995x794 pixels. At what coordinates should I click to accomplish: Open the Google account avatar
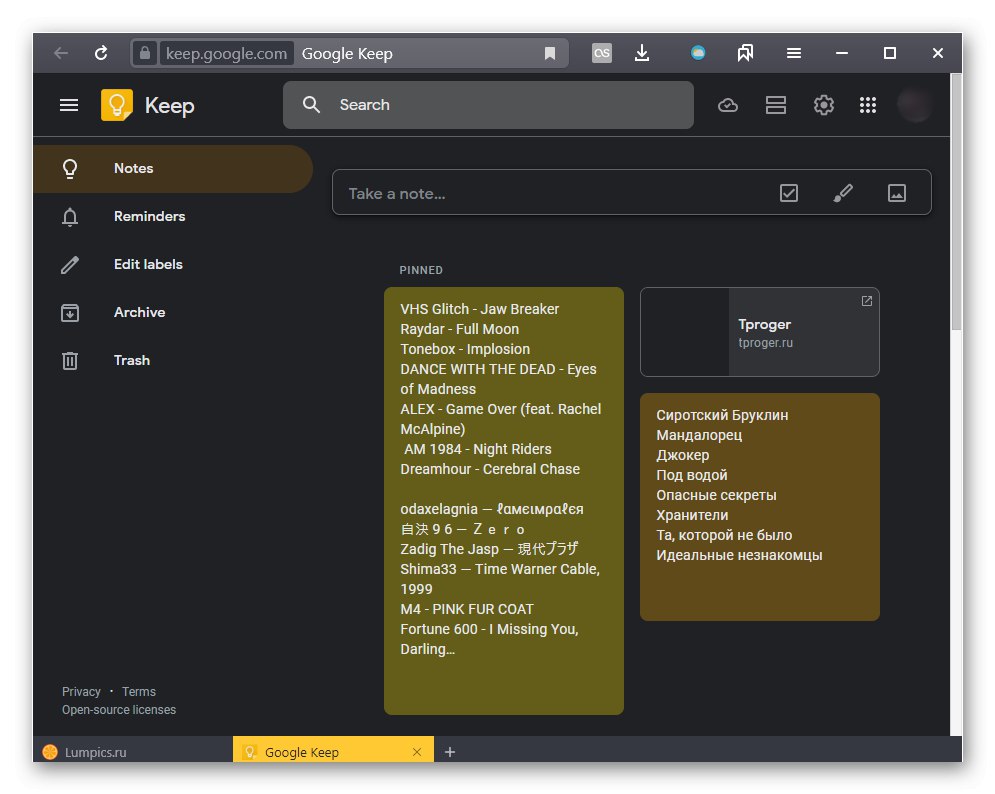[x=914, y=105]
